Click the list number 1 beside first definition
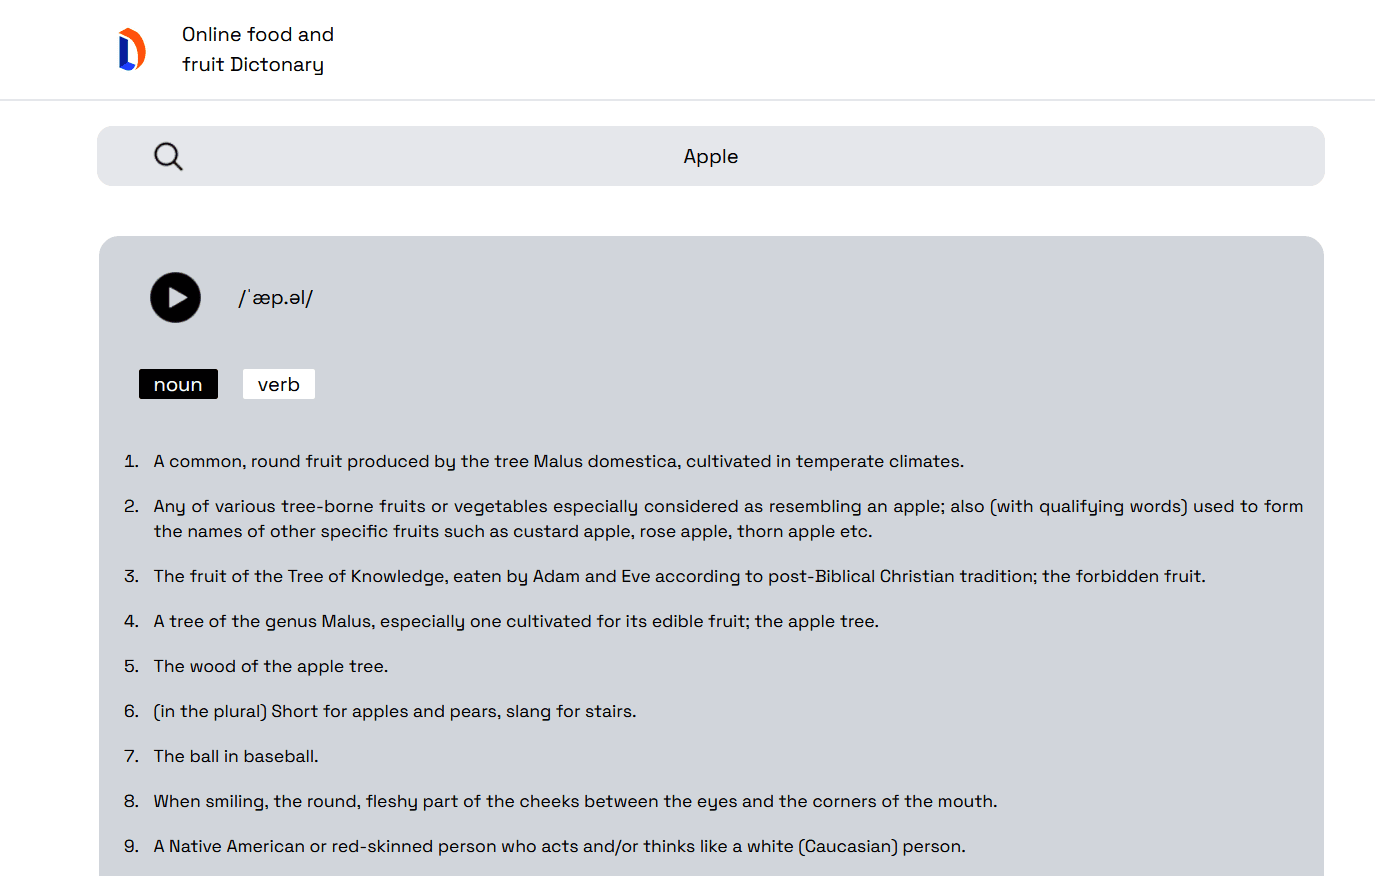The image size is (1375, 876). pos(131,461)
